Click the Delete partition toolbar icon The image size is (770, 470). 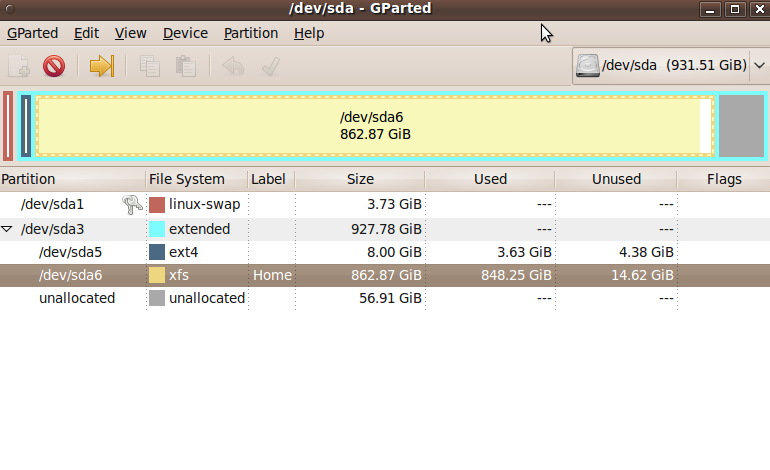pyautogui.click(x=53, y=66)
